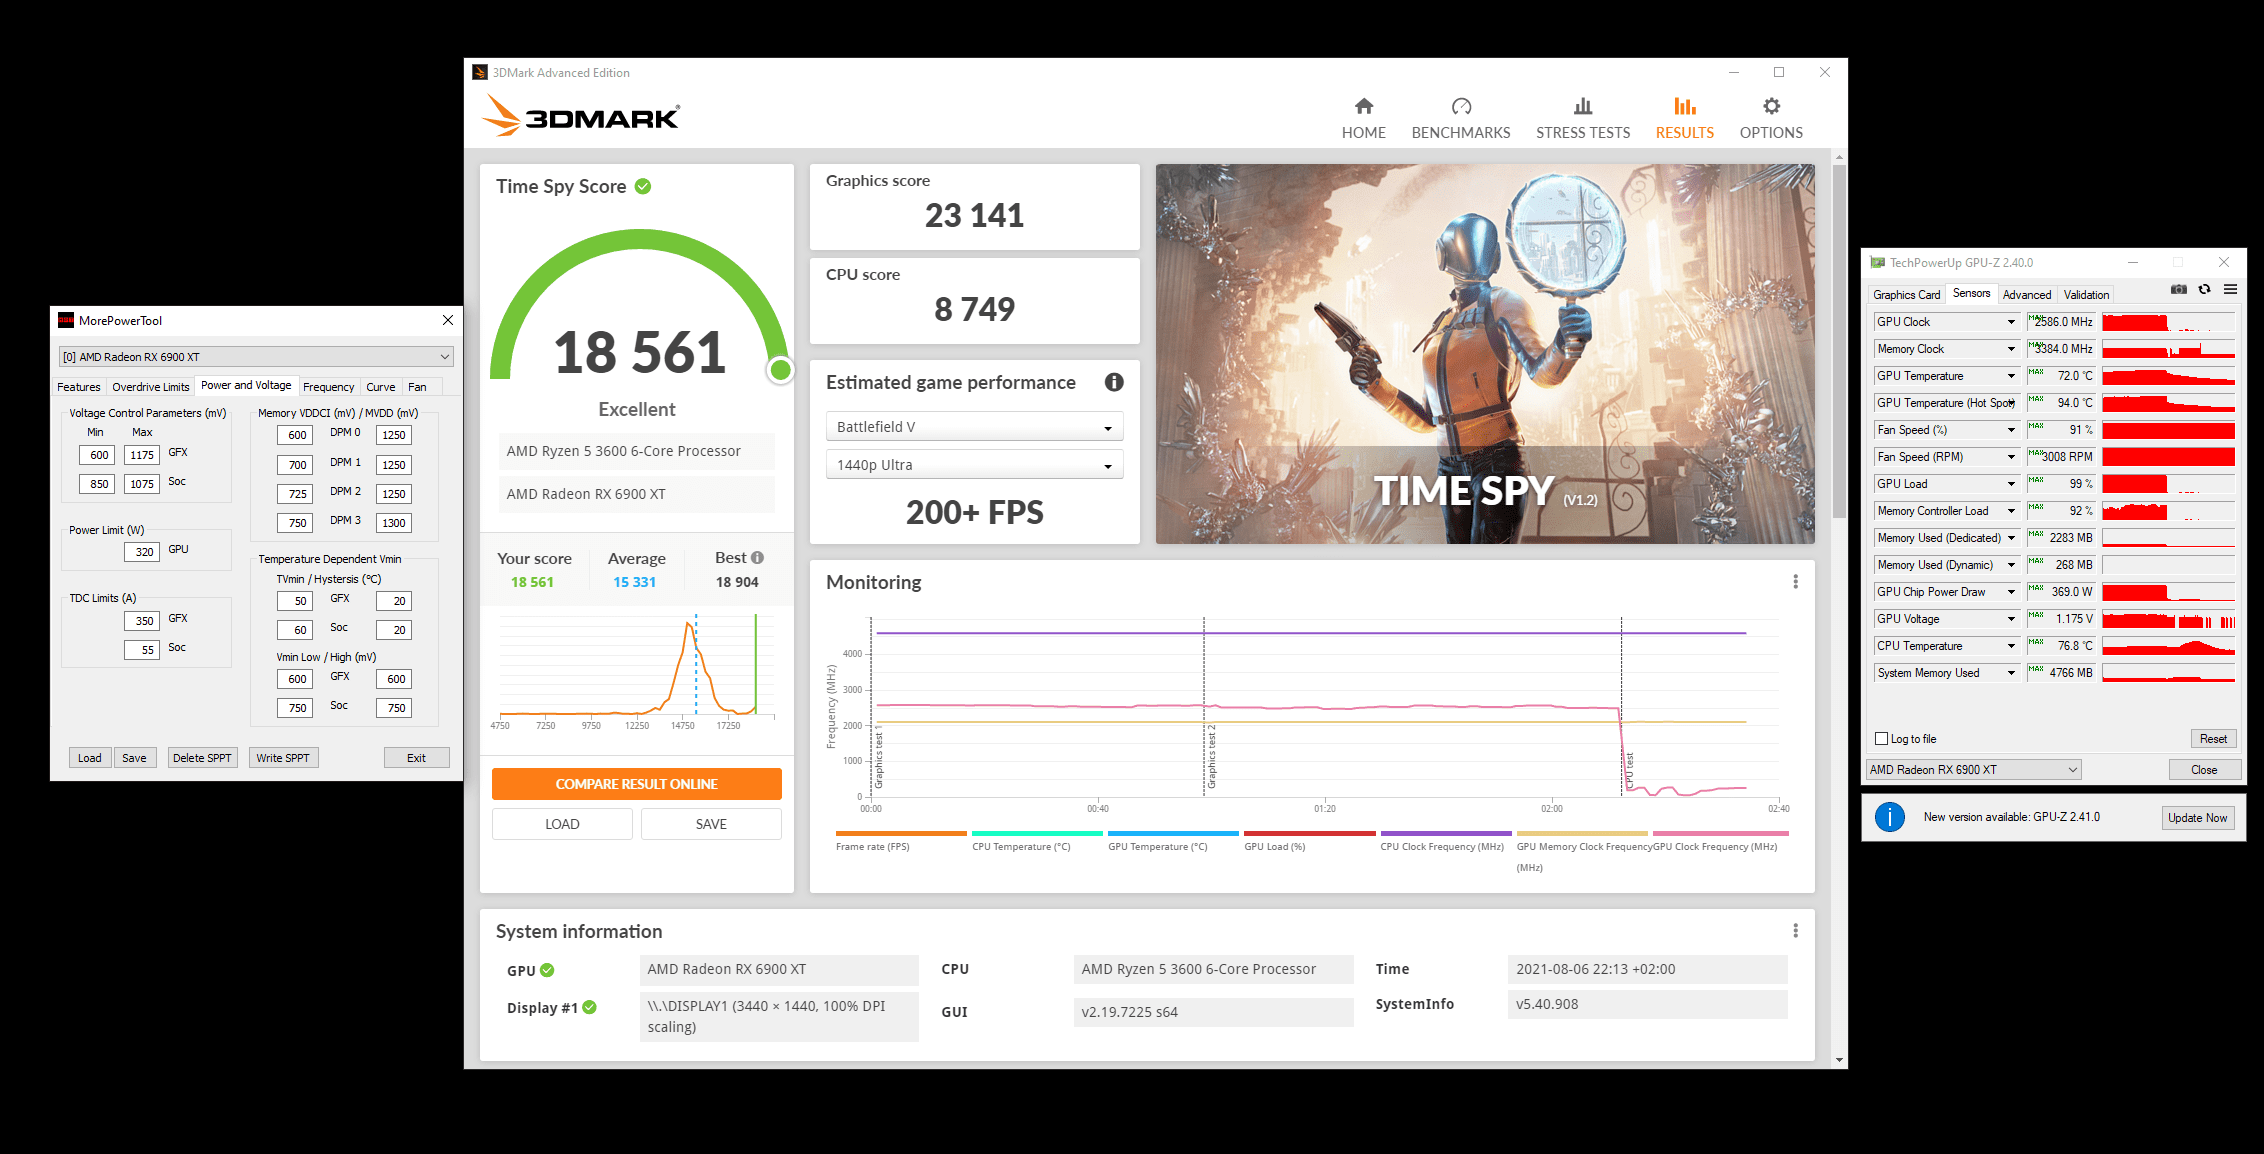
Task: Open the Options gear icon
Action: pyautogui.click(x=1770, y=107)
